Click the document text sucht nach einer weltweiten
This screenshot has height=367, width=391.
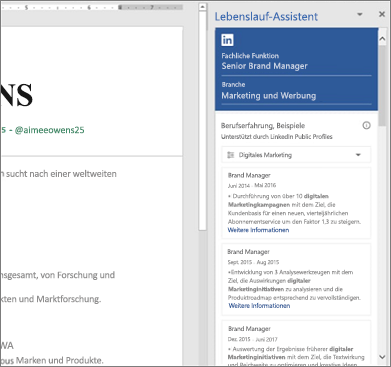point(61,174)
